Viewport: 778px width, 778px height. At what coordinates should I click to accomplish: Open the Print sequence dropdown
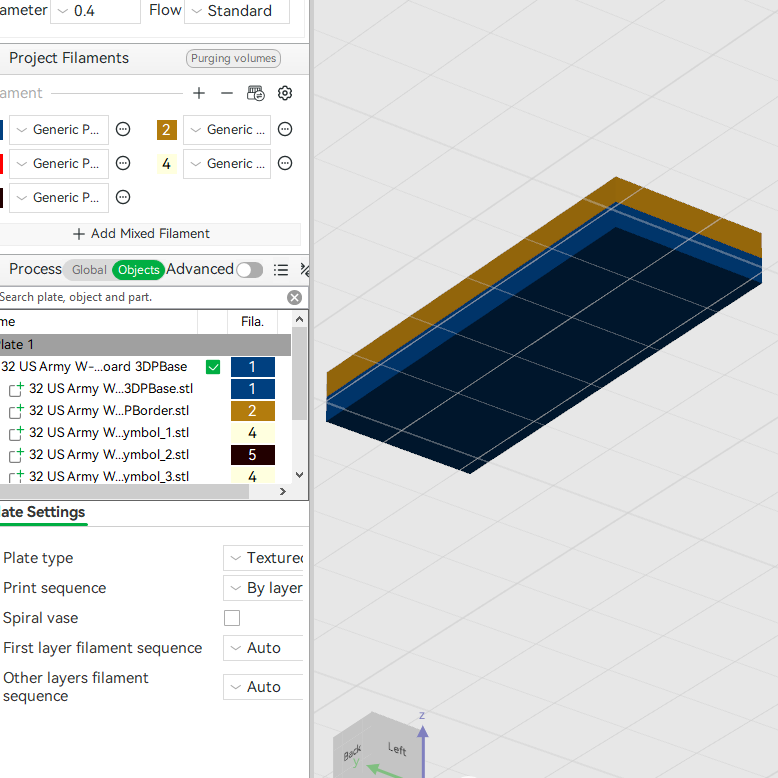pyautogui.click(x=263, y=588)
